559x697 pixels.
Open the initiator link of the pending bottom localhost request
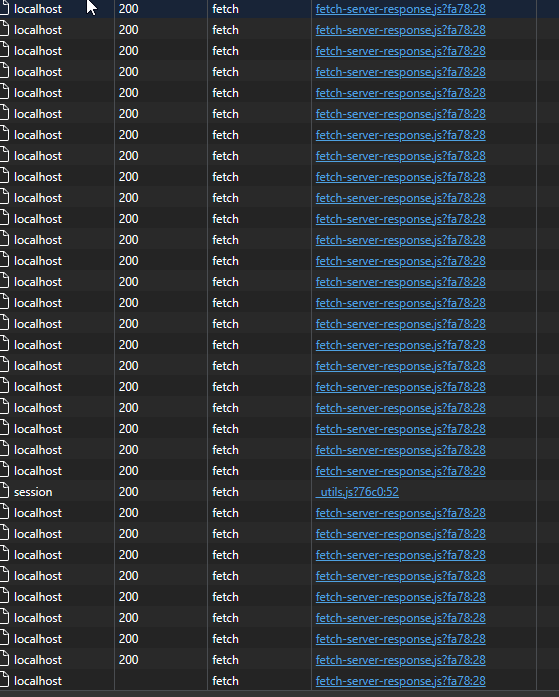coord(400,681)
